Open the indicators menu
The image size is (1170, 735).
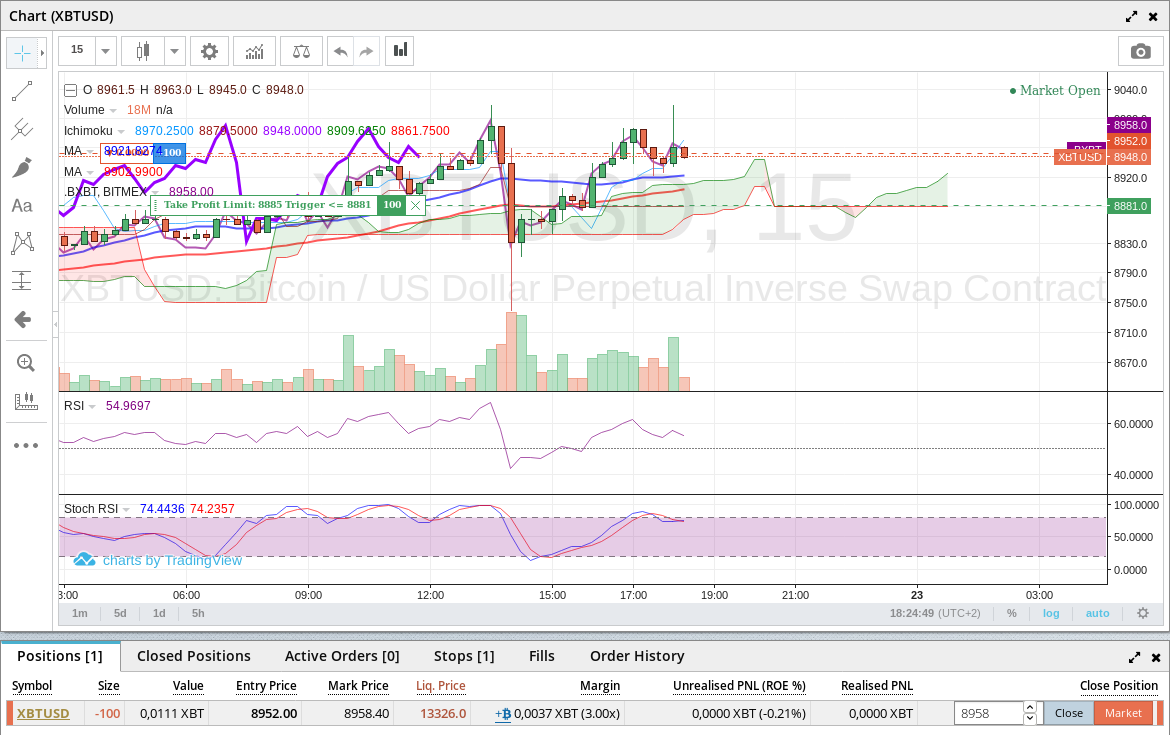pyautogui.click(x=254, y=51)
